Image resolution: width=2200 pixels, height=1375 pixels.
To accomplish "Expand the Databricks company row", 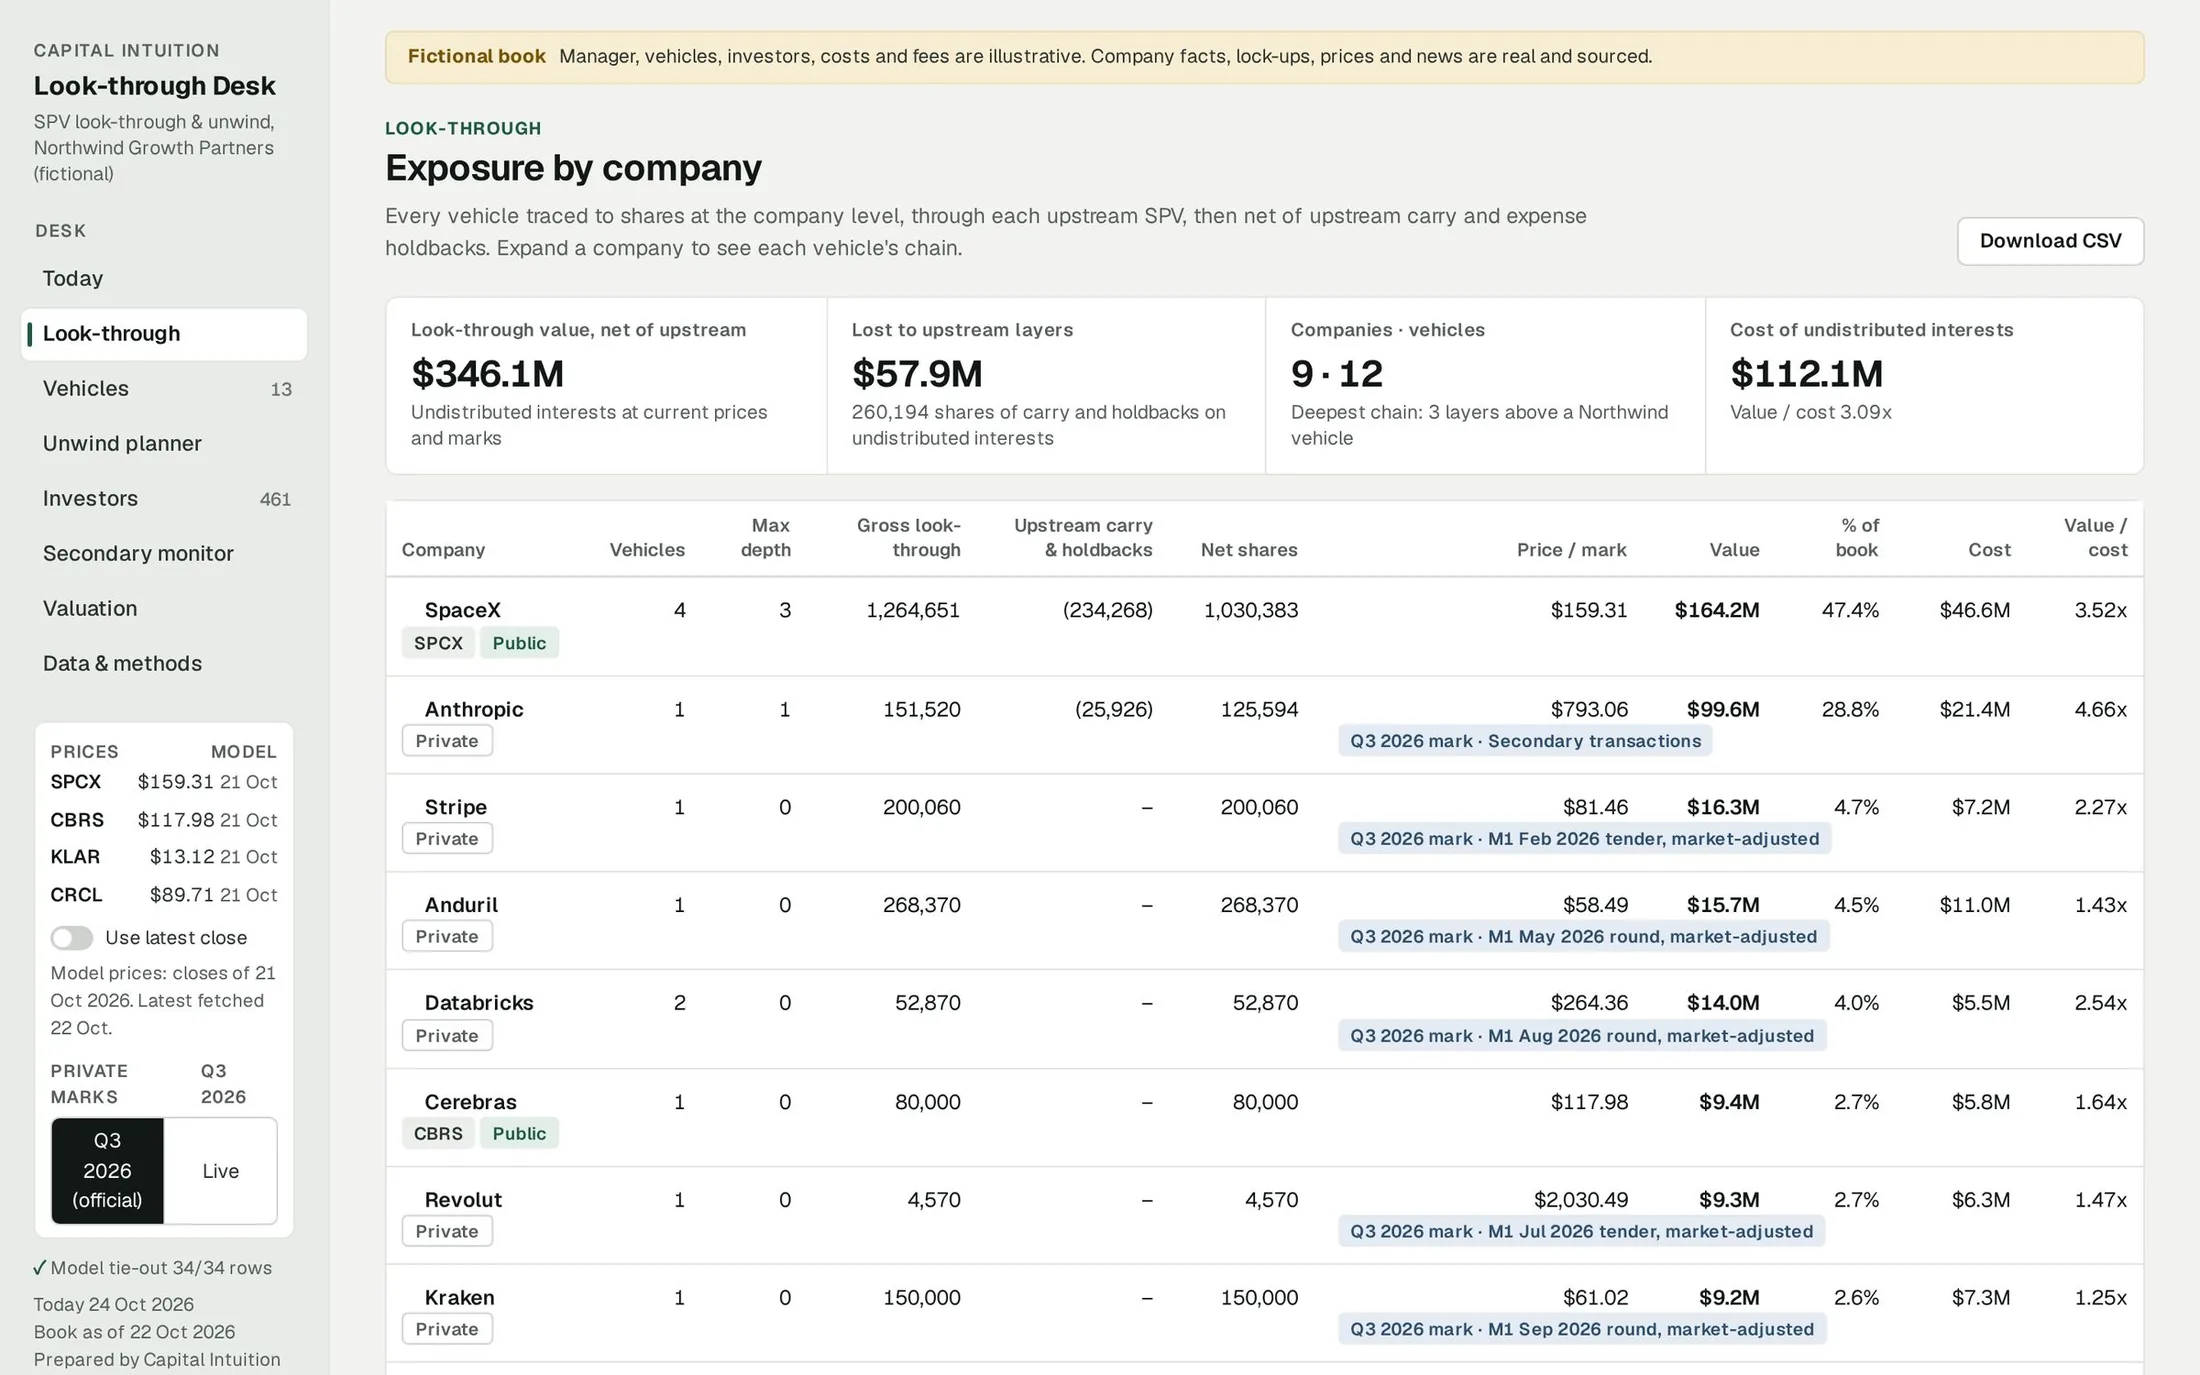I will (x=1264, y=1018).
